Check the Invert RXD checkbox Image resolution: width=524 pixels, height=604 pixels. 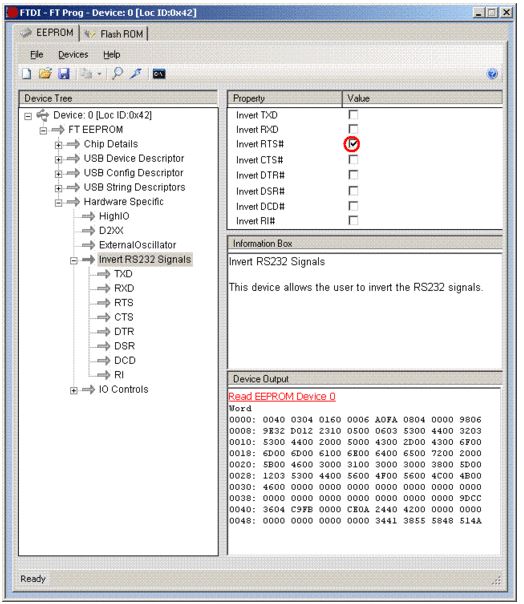click(353, 129)
